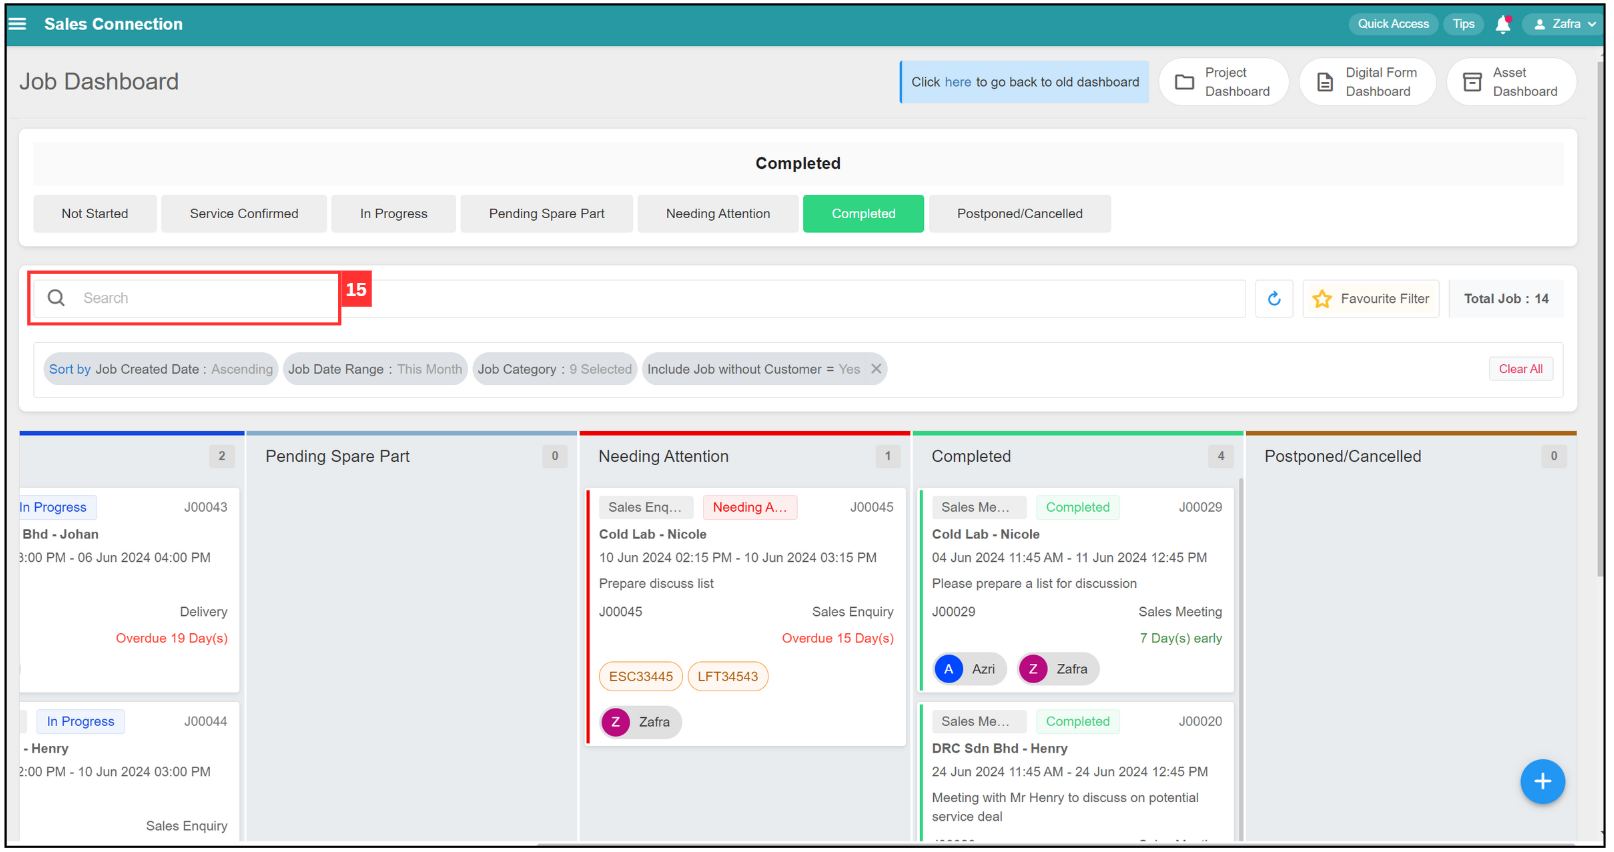This screenshot has width=1614, height=852.
Task: Click the Total Job : 14 counter
Action: click(1506, 299)
